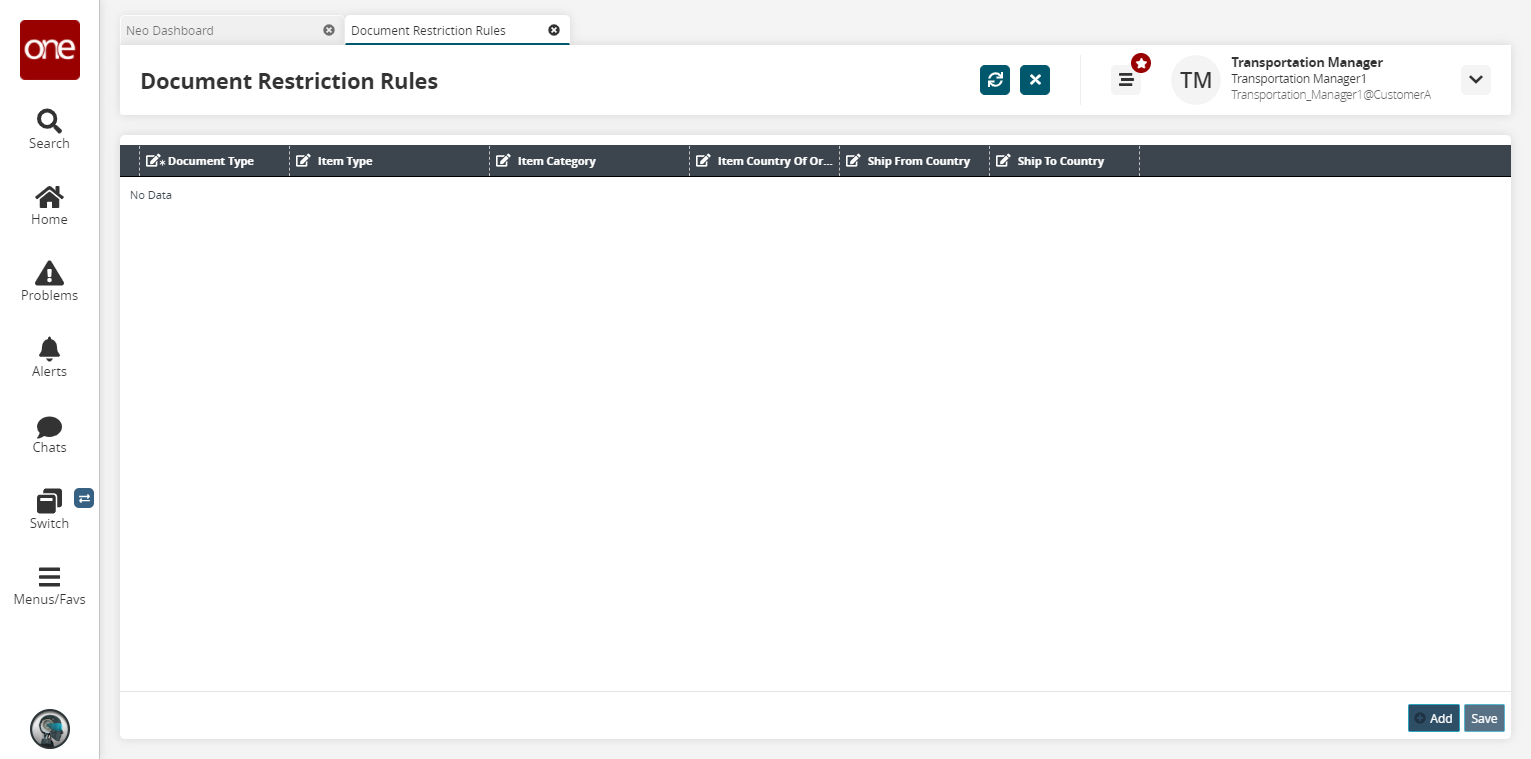Expand the user profile dropdown chevron
Screen dimensions: 1531x759
(x=1476, y=80)
